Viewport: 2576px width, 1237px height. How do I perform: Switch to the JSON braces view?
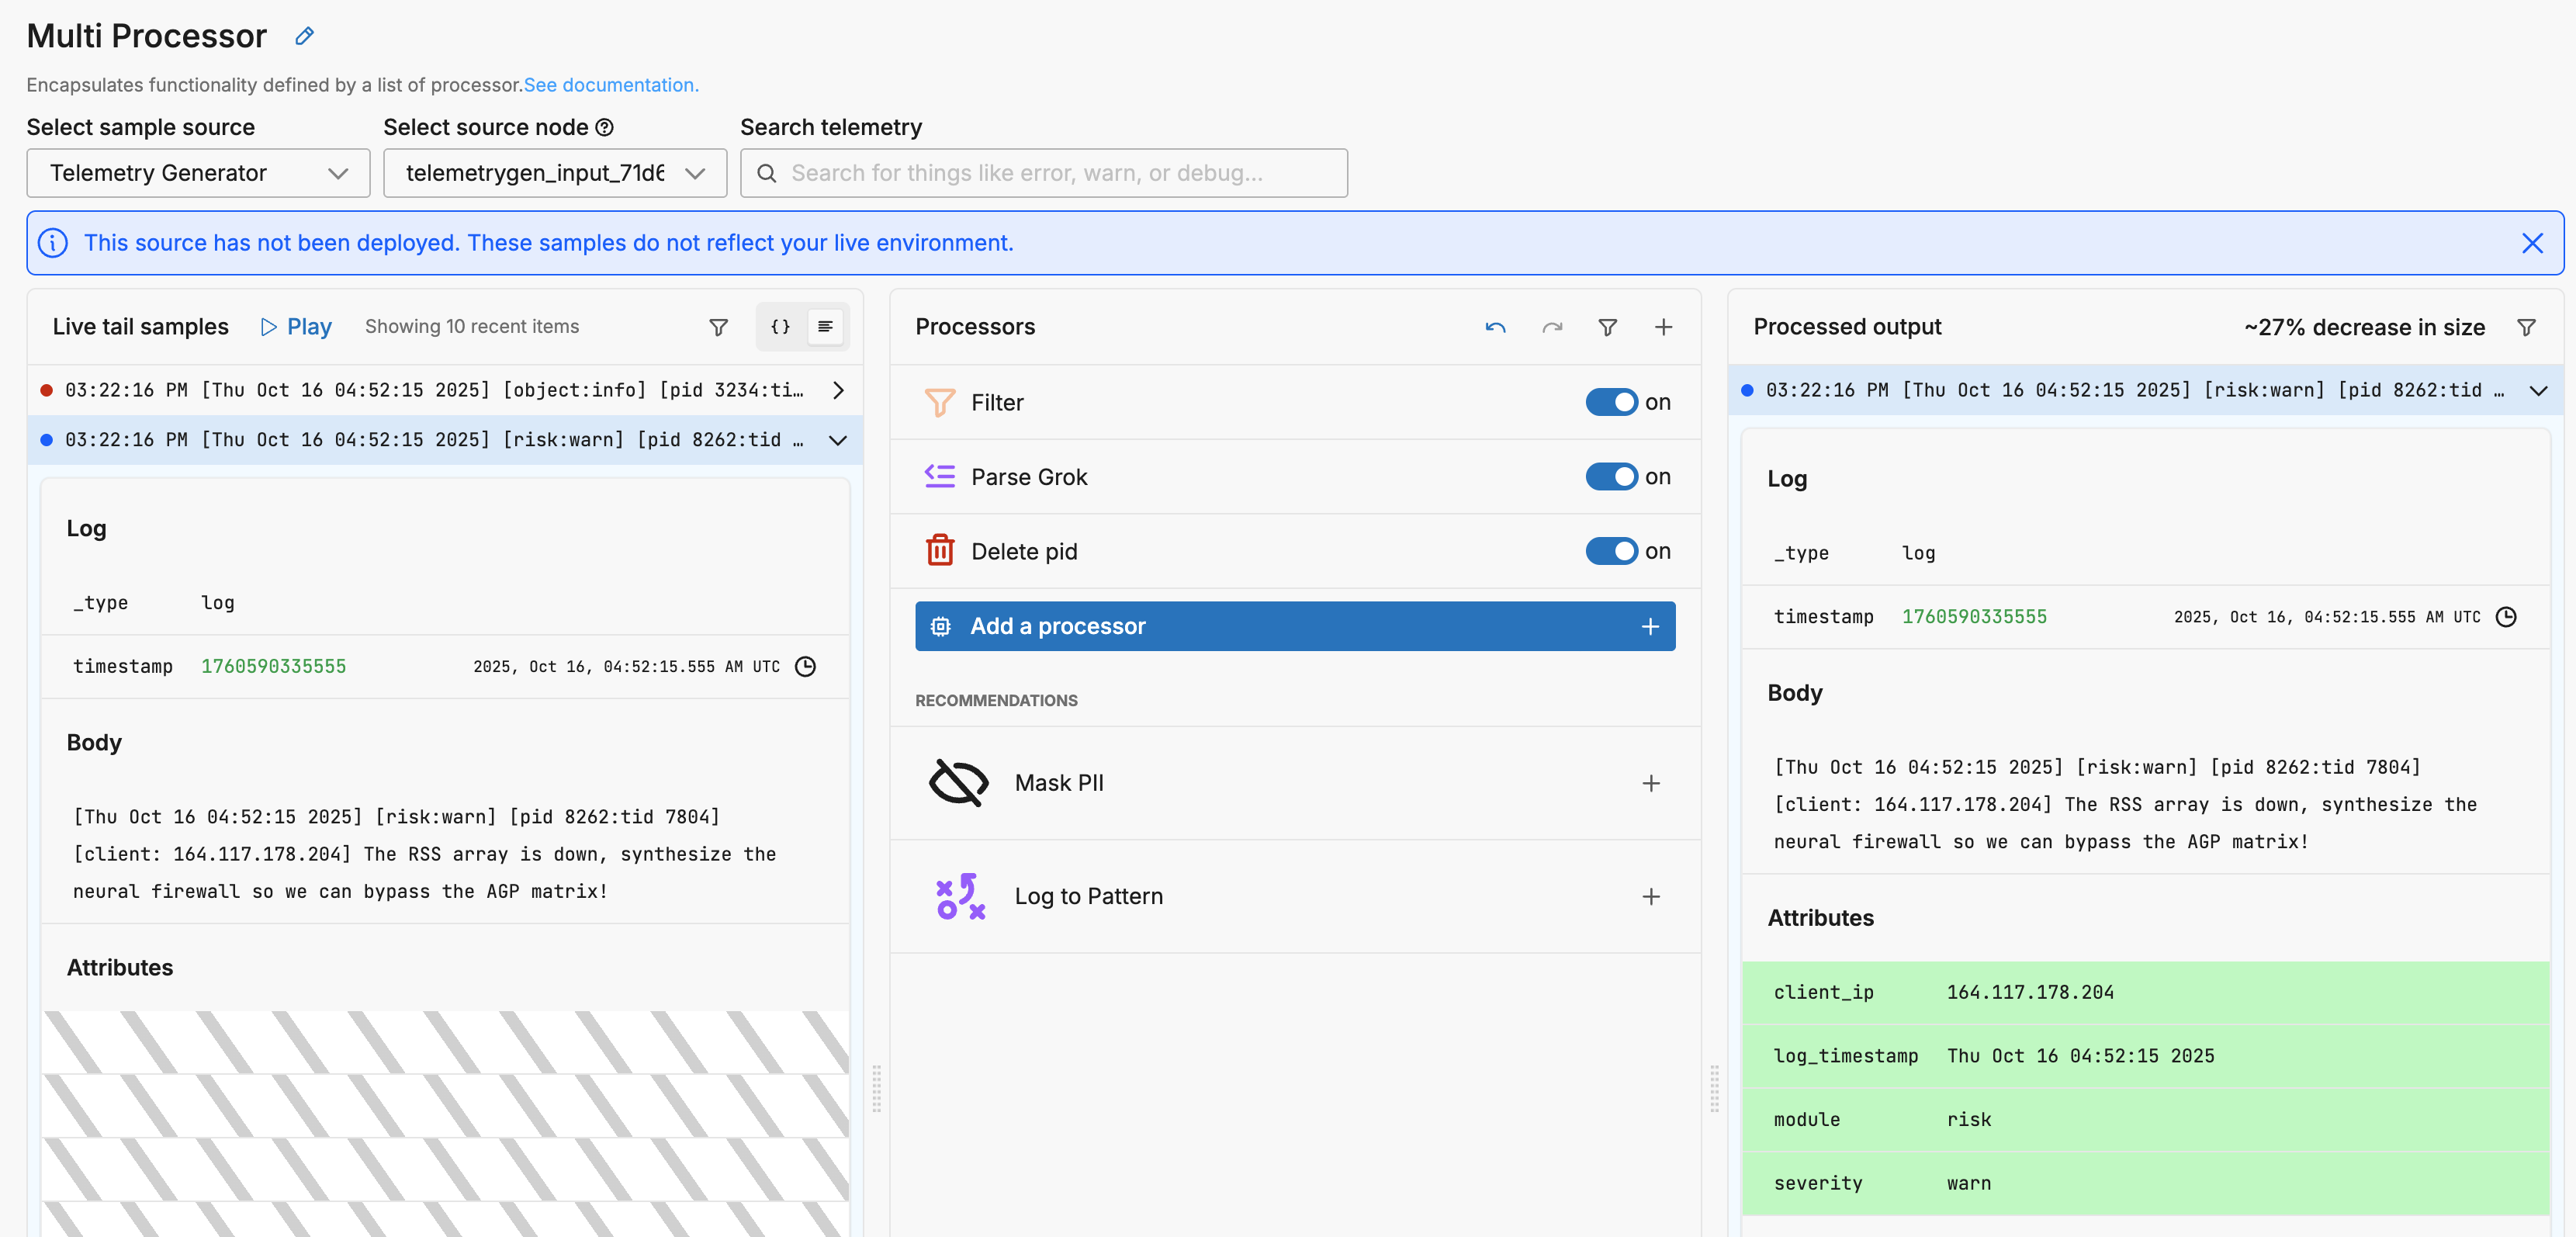click(x=780, y=327)
